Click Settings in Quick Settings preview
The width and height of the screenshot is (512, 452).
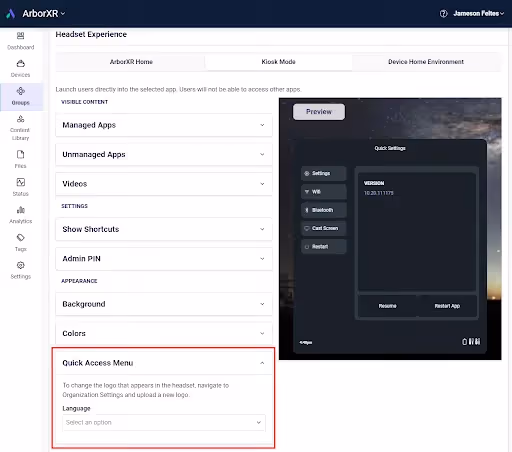tap(324, 173)
